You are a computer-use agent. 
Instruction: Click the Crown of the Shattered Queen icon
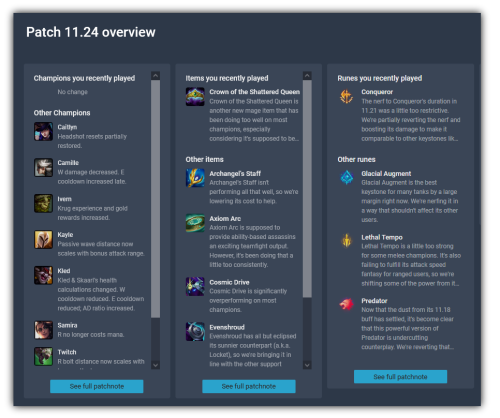pos(195,97)
